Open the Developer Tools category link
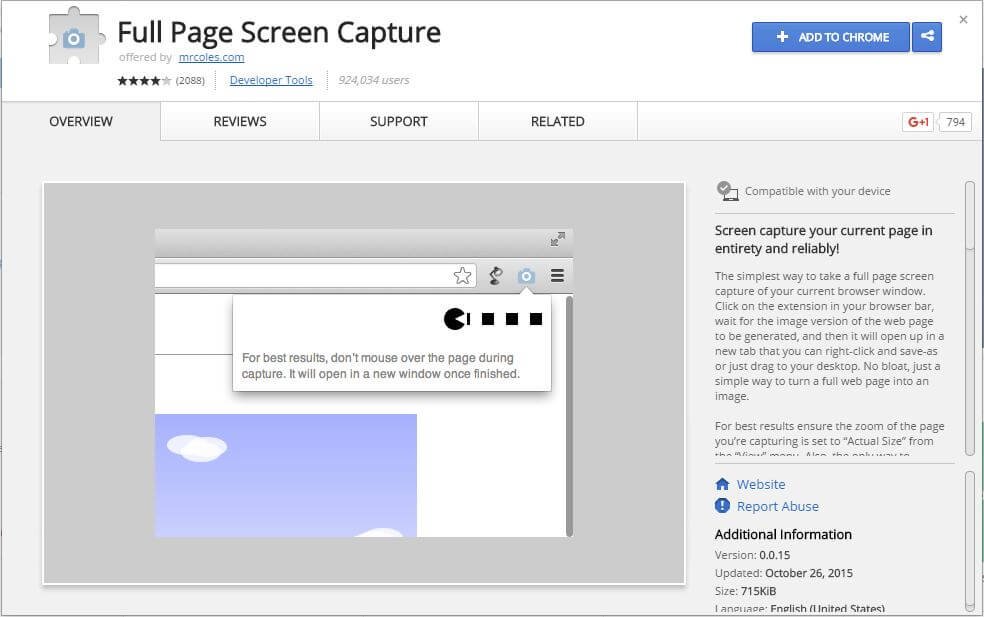This screenshot has width=984, height=617. click(x=271, y=80)
